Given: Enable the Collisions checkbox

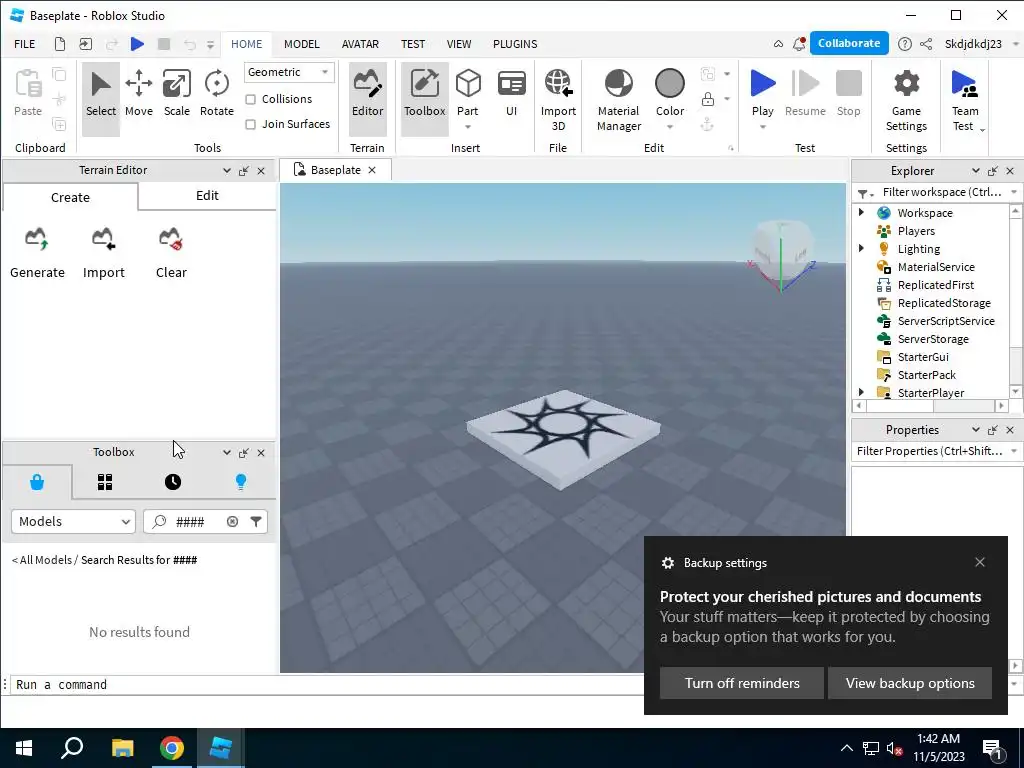Looking at the screenshot, I should (x=250, y=99).
